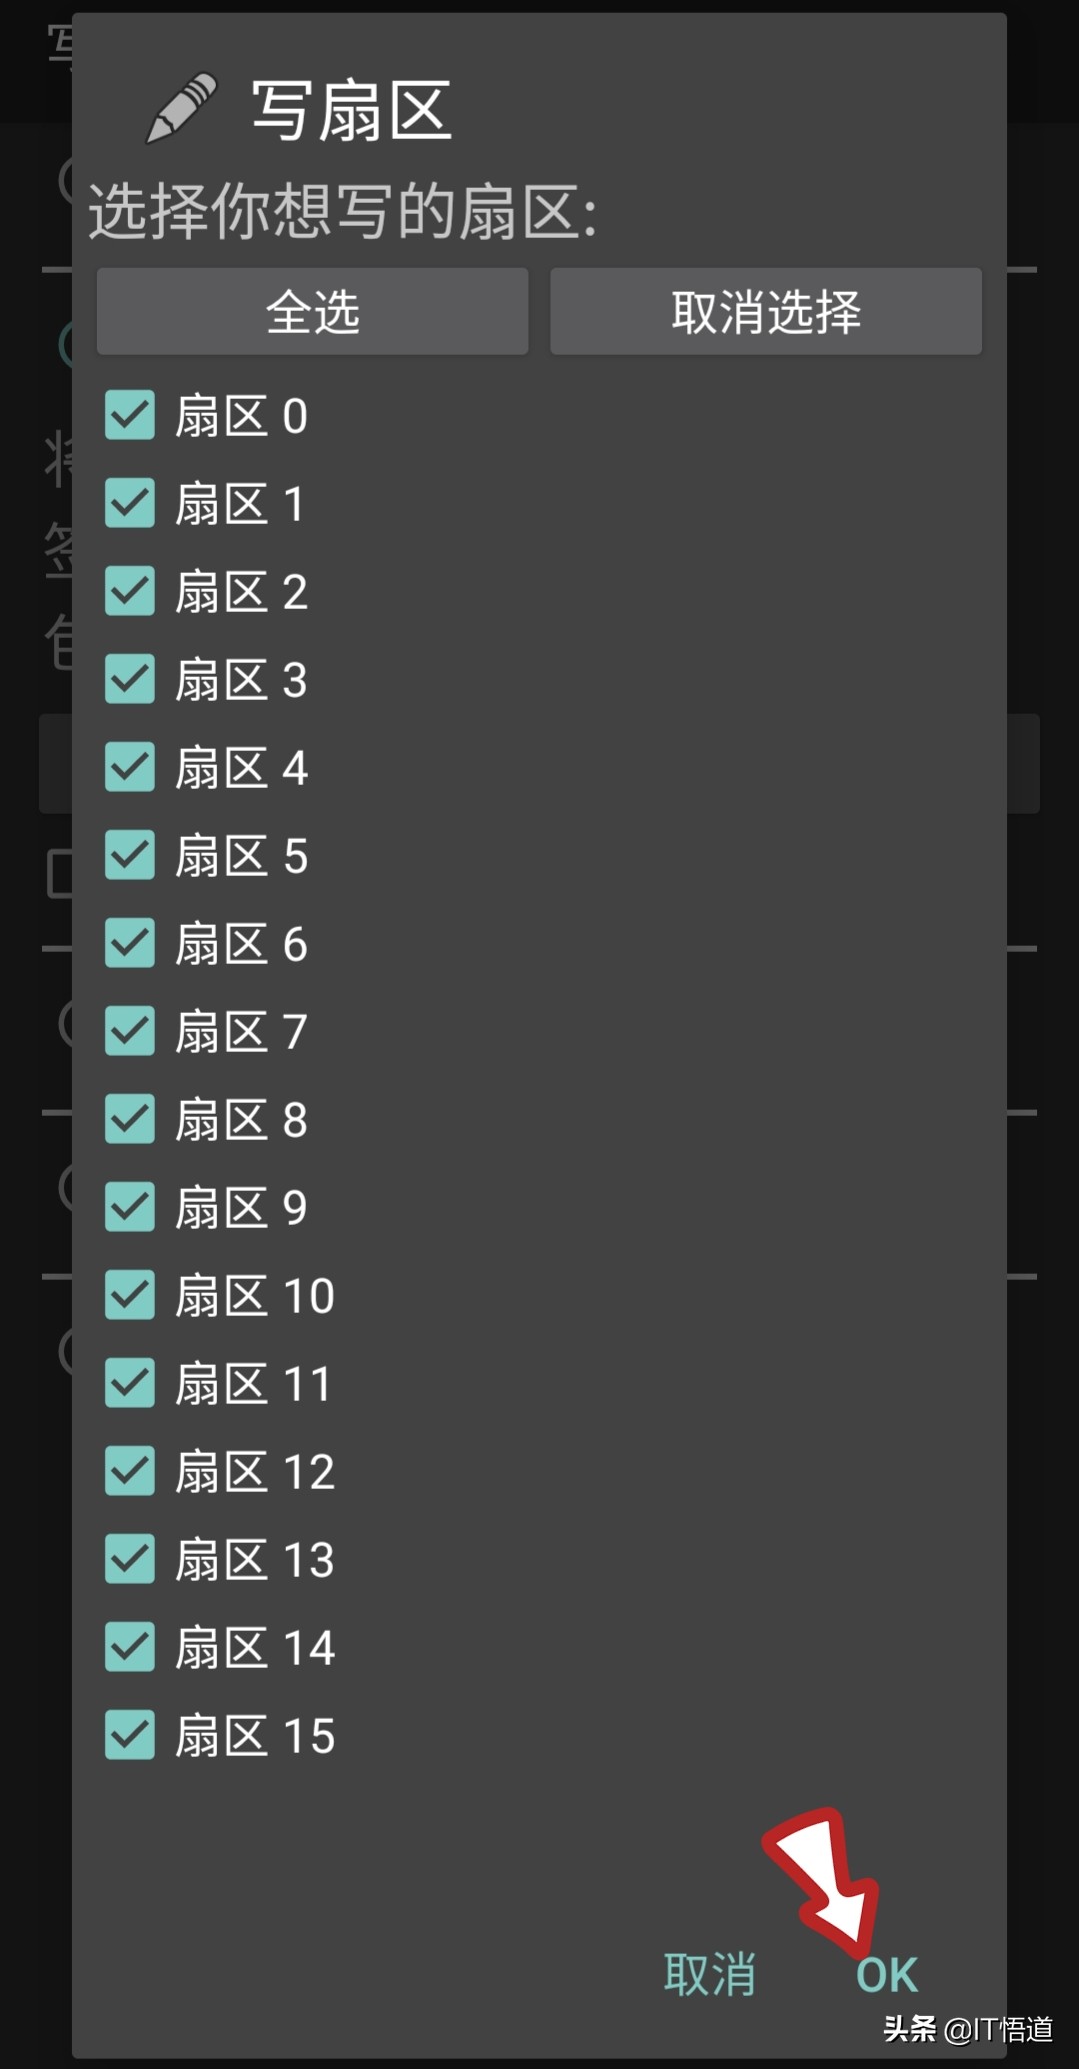Image resolution: width=1079 pixels, height=2069 pixels.
Task: Click the 扇区 14 label text
Action: point(255,1647)
